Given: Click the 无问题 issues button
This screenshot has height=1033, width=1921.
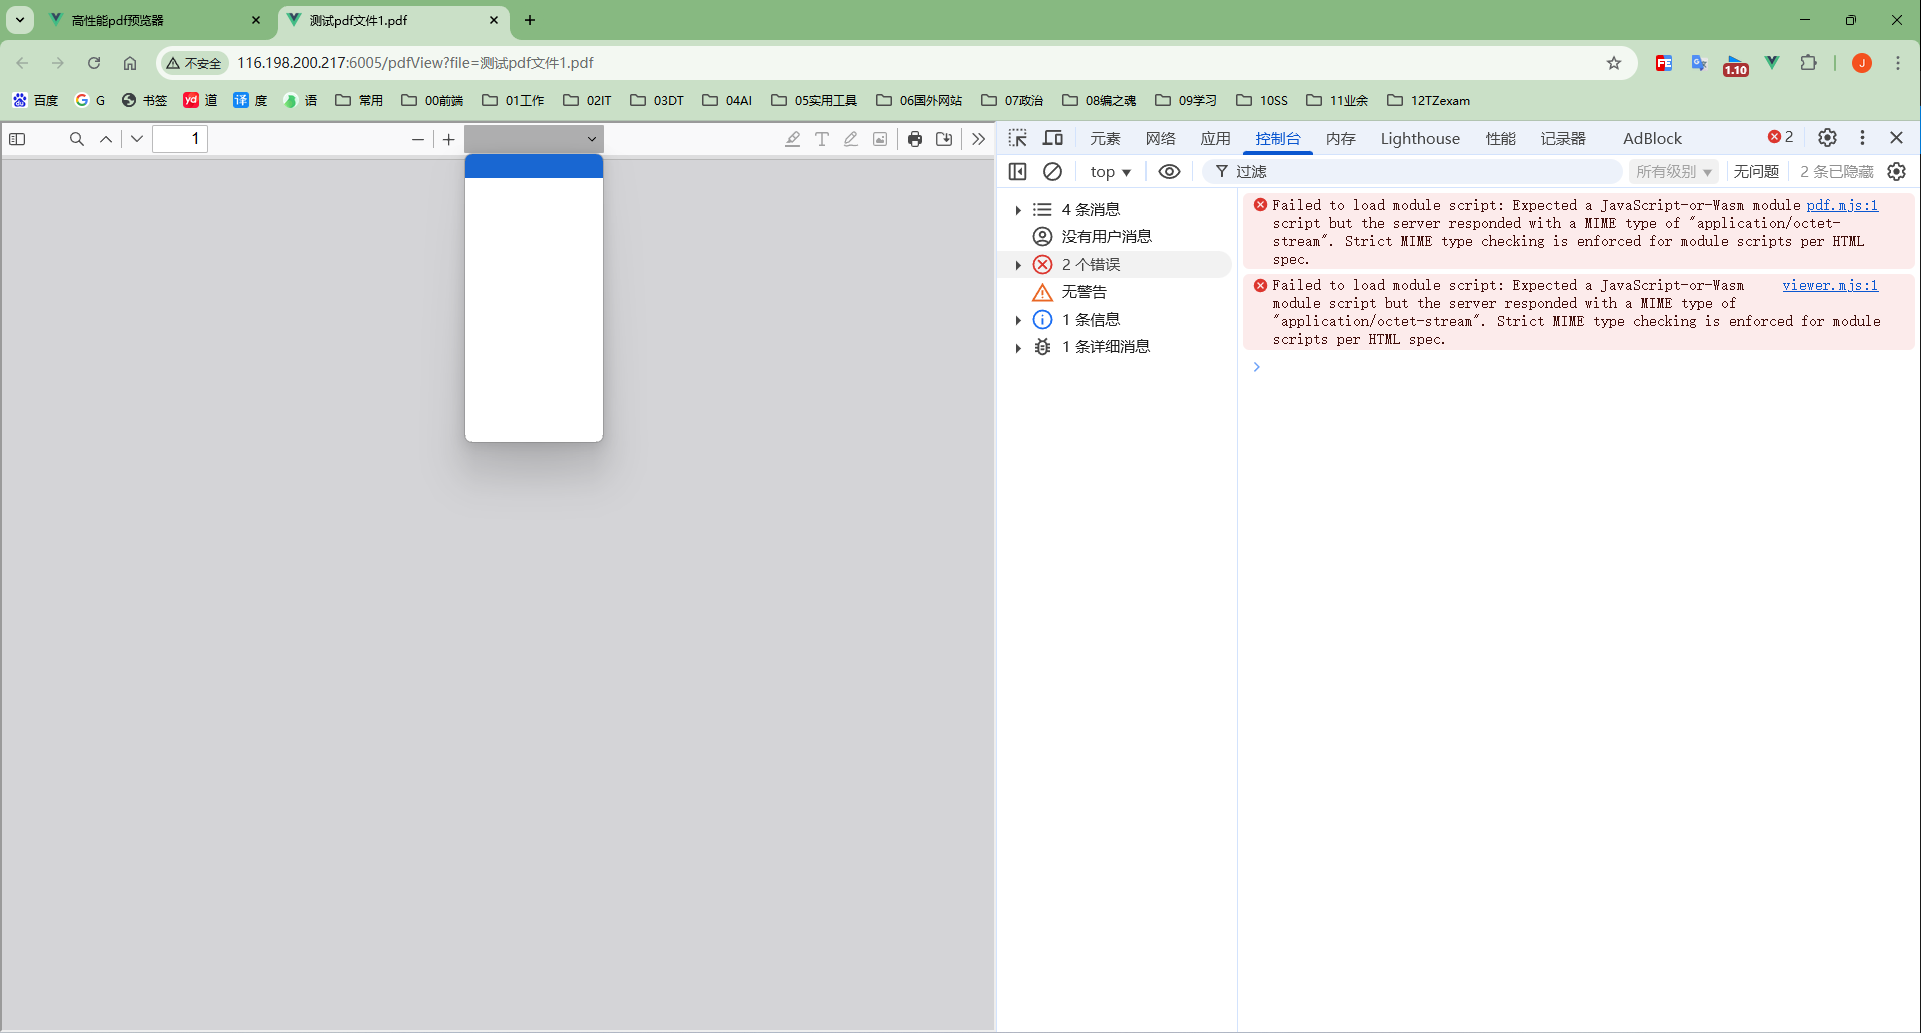Looking at the screenshot, I should tap(1756, 172).
